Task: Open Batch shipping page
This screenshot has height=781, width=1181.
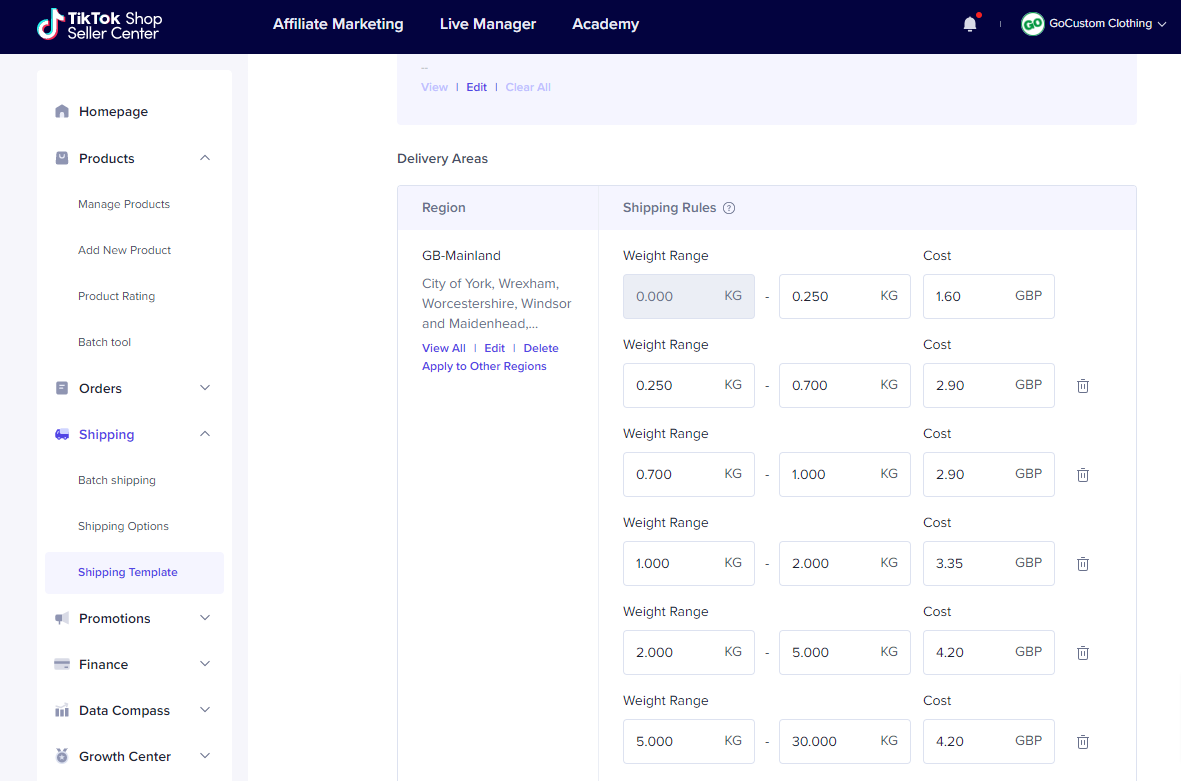Action: coord(117,480)
